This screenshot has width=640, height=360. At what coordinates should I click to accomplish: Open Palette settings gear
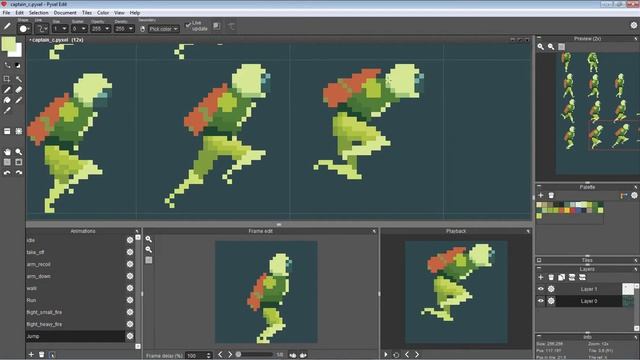pyautogui.click(x=634, y=195)
